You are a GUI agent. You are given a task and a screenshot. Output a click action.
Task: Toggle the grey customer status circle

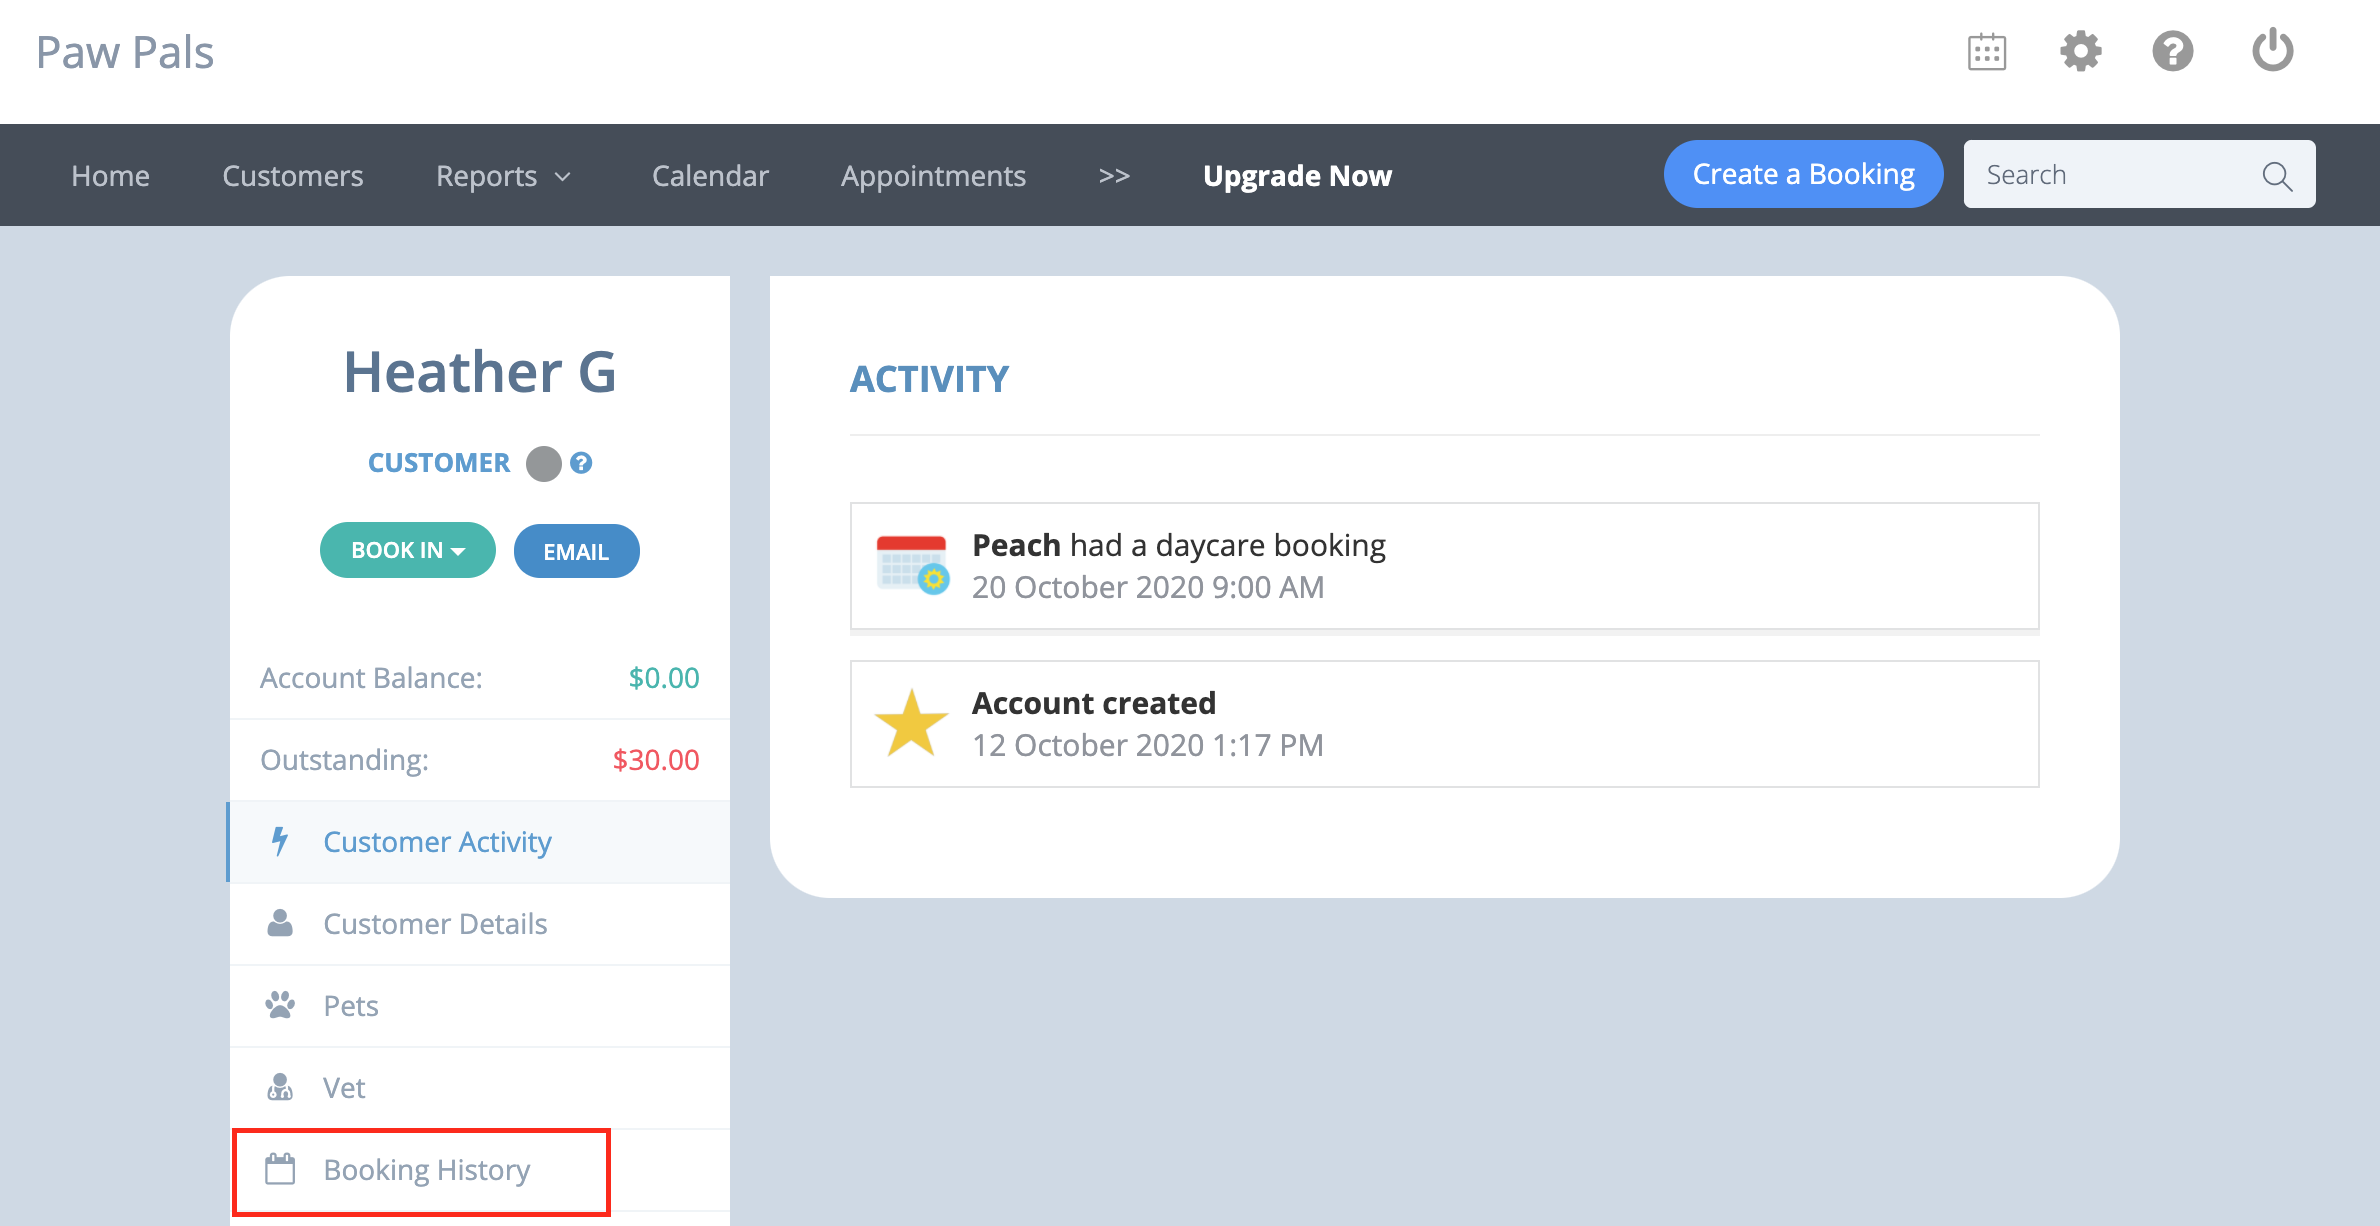[x=543, y=464]
